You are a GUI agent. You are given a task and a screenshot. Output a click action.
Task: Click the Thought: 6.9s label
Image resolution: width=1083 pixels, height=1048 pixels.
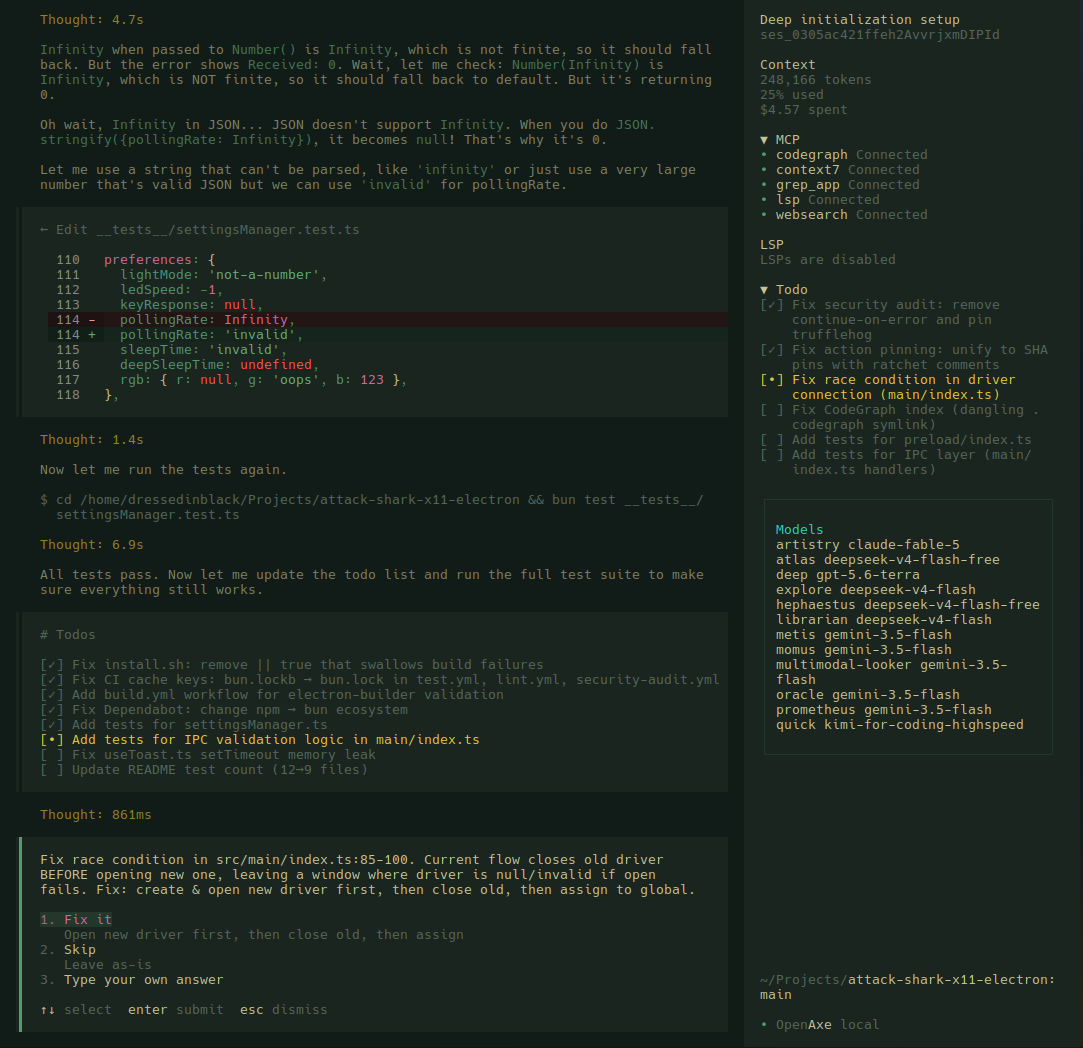point(92,544)
